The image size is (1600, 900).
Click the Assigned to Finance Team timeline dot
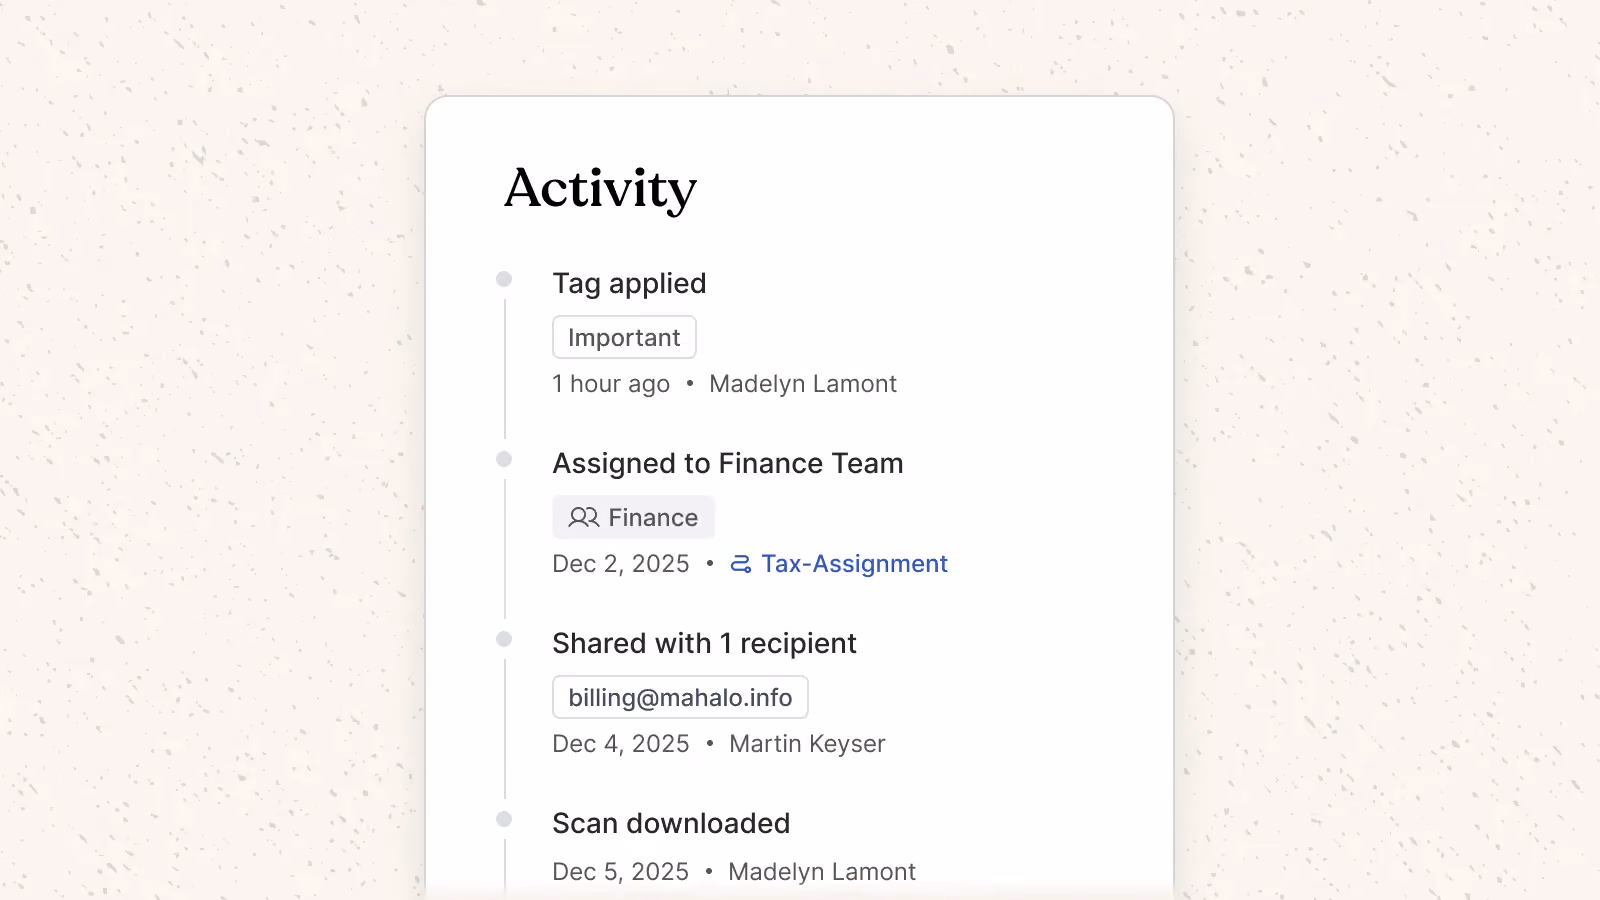(x=504, y=459)
